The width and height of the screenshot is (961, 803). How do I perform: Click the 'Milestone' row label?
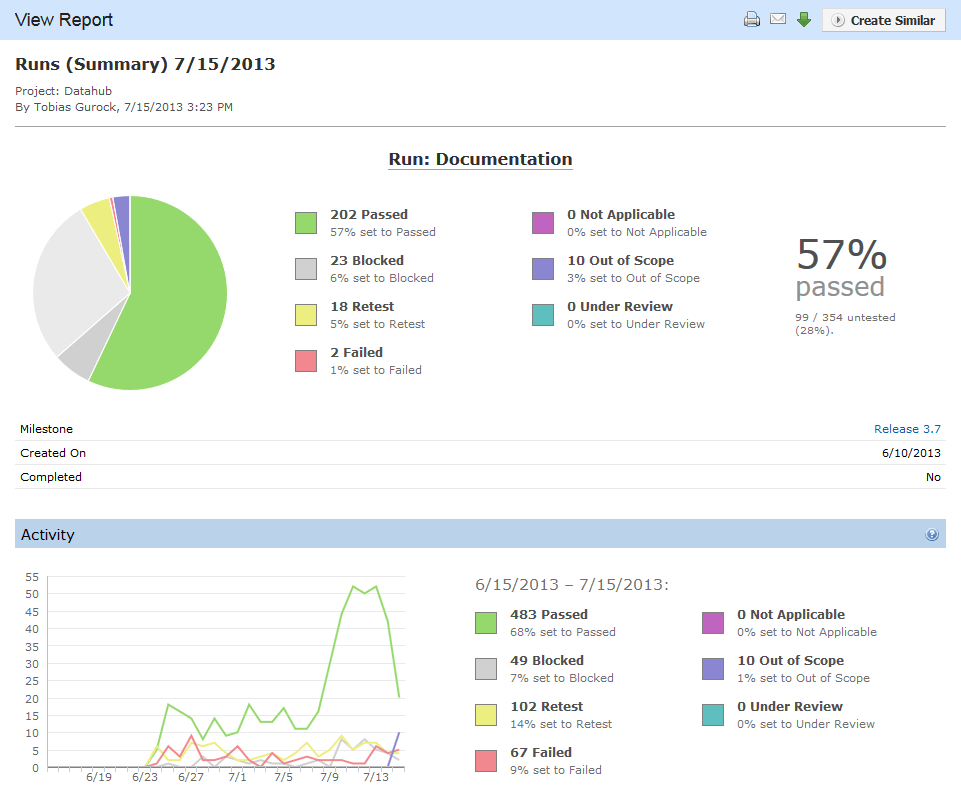pyautogui.click(x=47, y=429)
